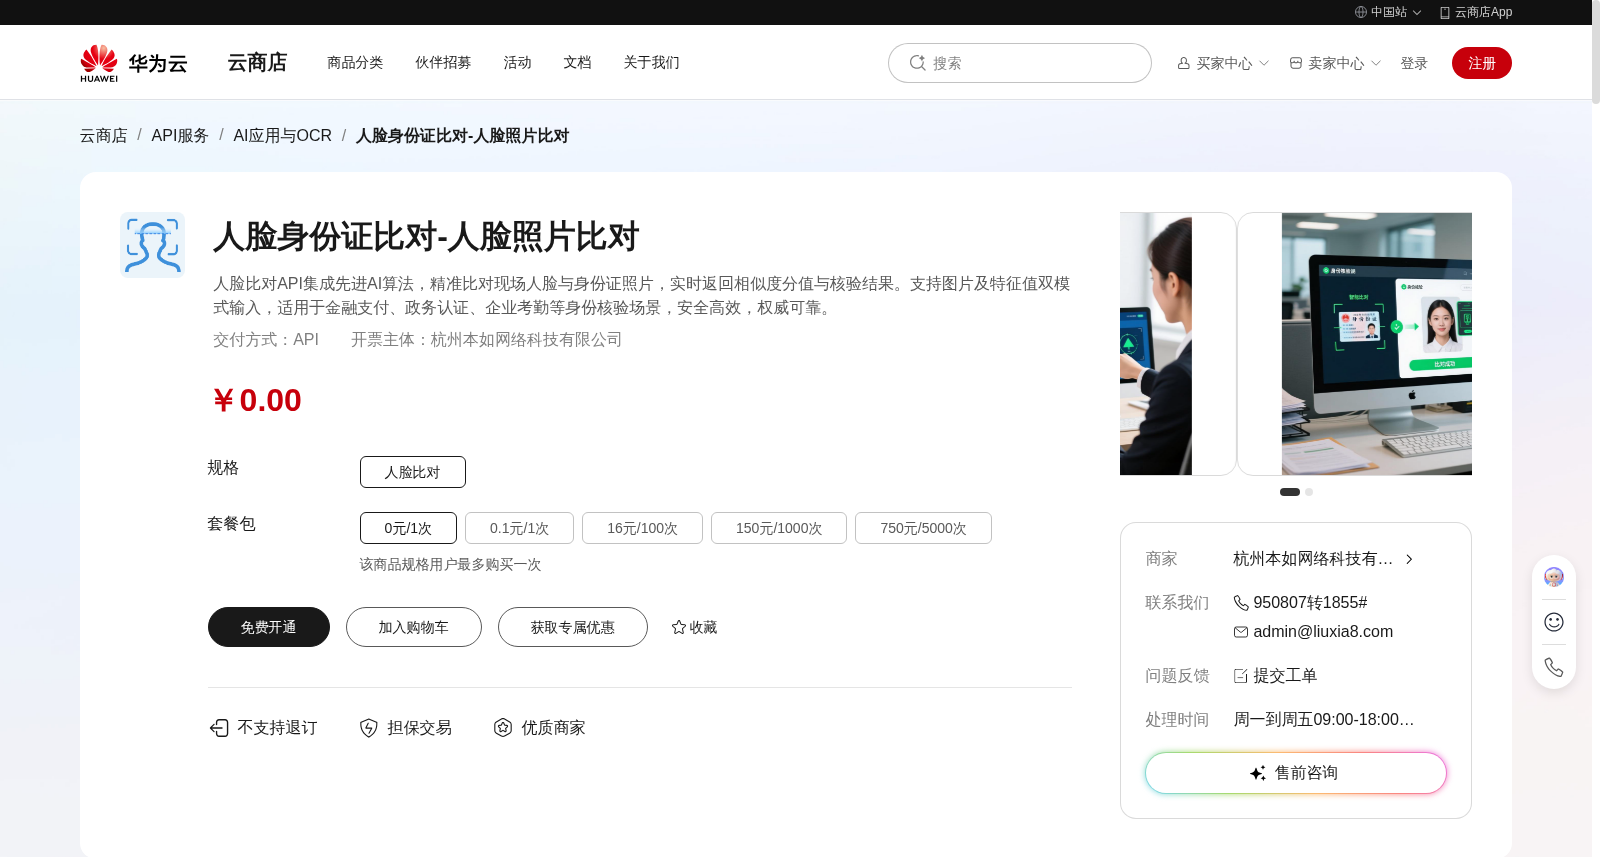Screen dimensions: 1600x857
Task: Select the 0元/1次 package
Action: (x=408, y=528)
